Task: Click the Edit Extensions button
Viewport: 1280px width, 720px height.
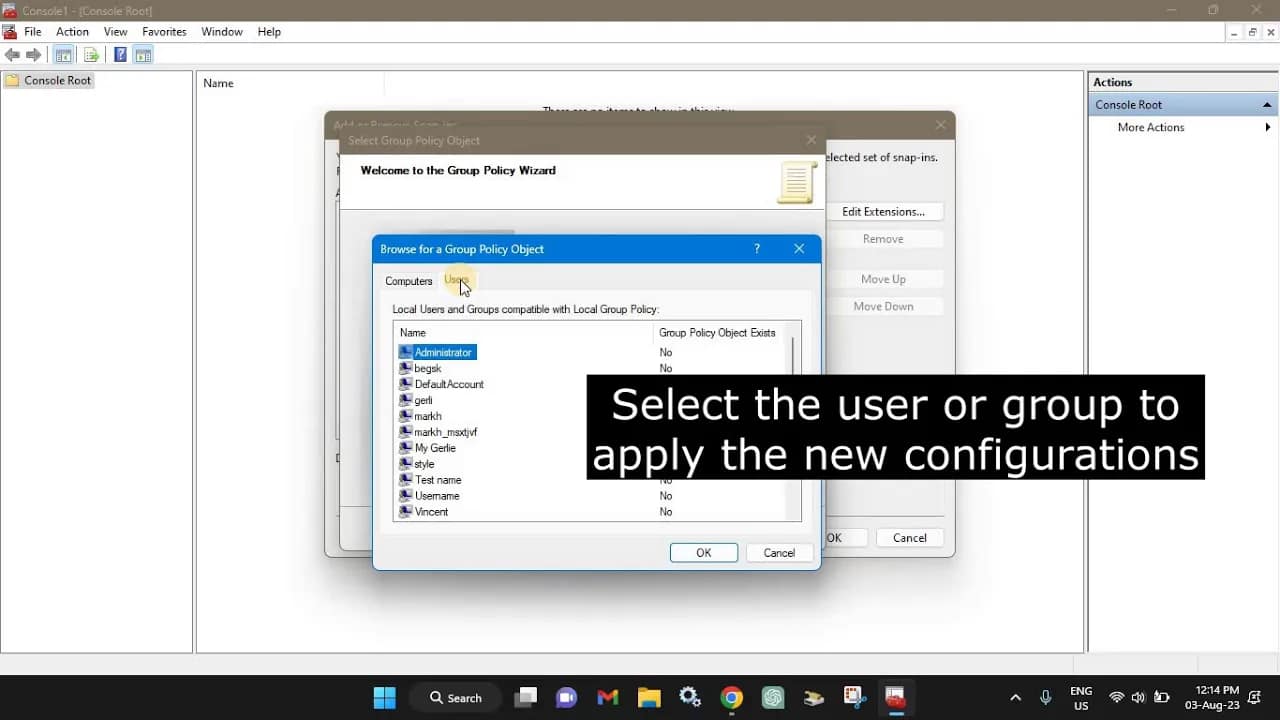Action: point(885,211)
